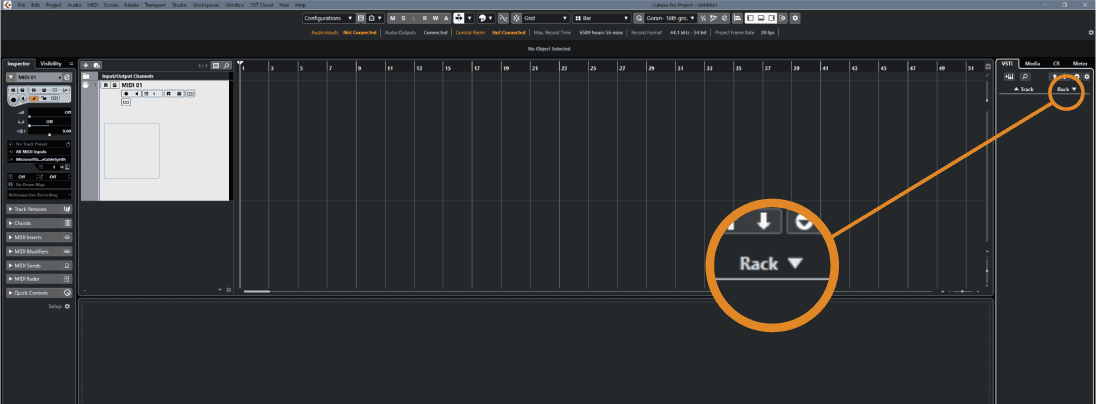
Task: Enable record on MIDI 01 track
Action: click(x=126, y=94)
